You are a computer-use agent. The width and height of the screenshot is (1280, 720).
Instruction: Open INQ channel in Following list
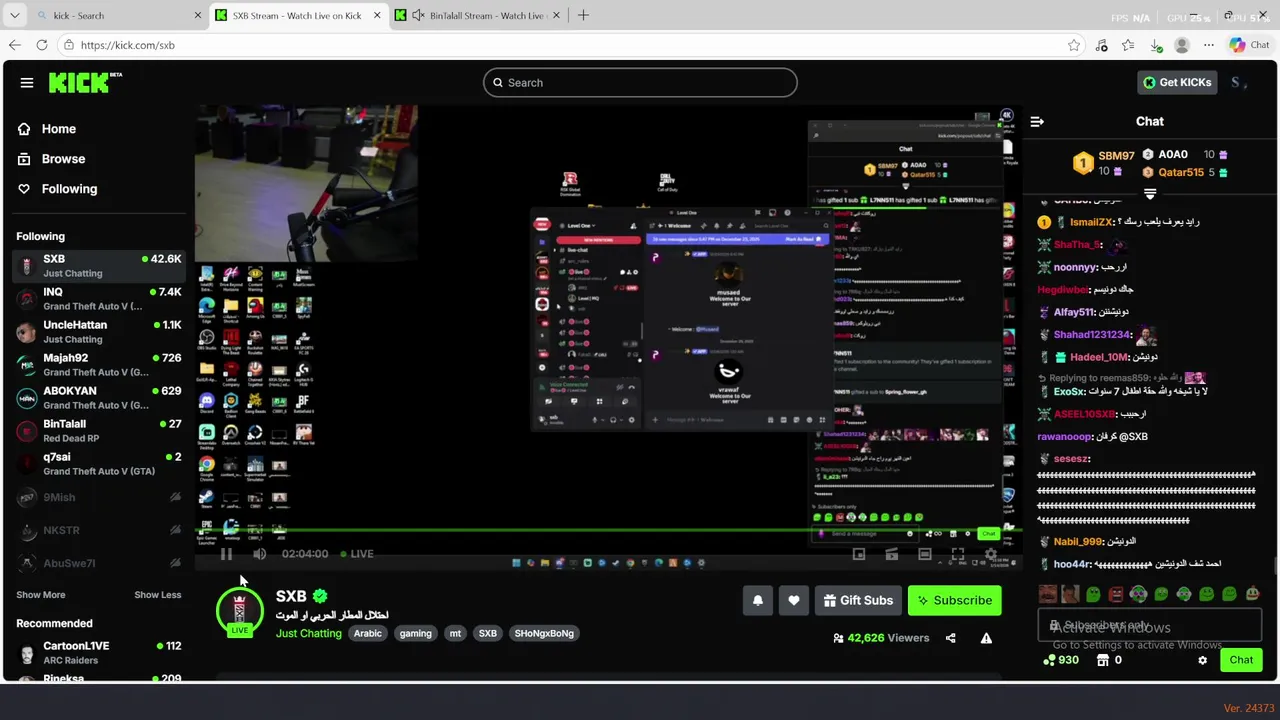pyautogui.click(x=98, y=299)
